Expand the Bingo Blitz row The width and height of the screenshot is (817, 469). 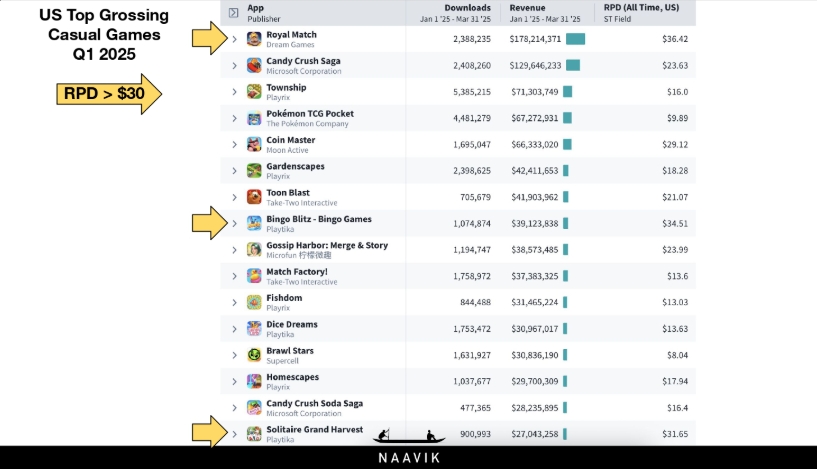(x=234, y=224)
